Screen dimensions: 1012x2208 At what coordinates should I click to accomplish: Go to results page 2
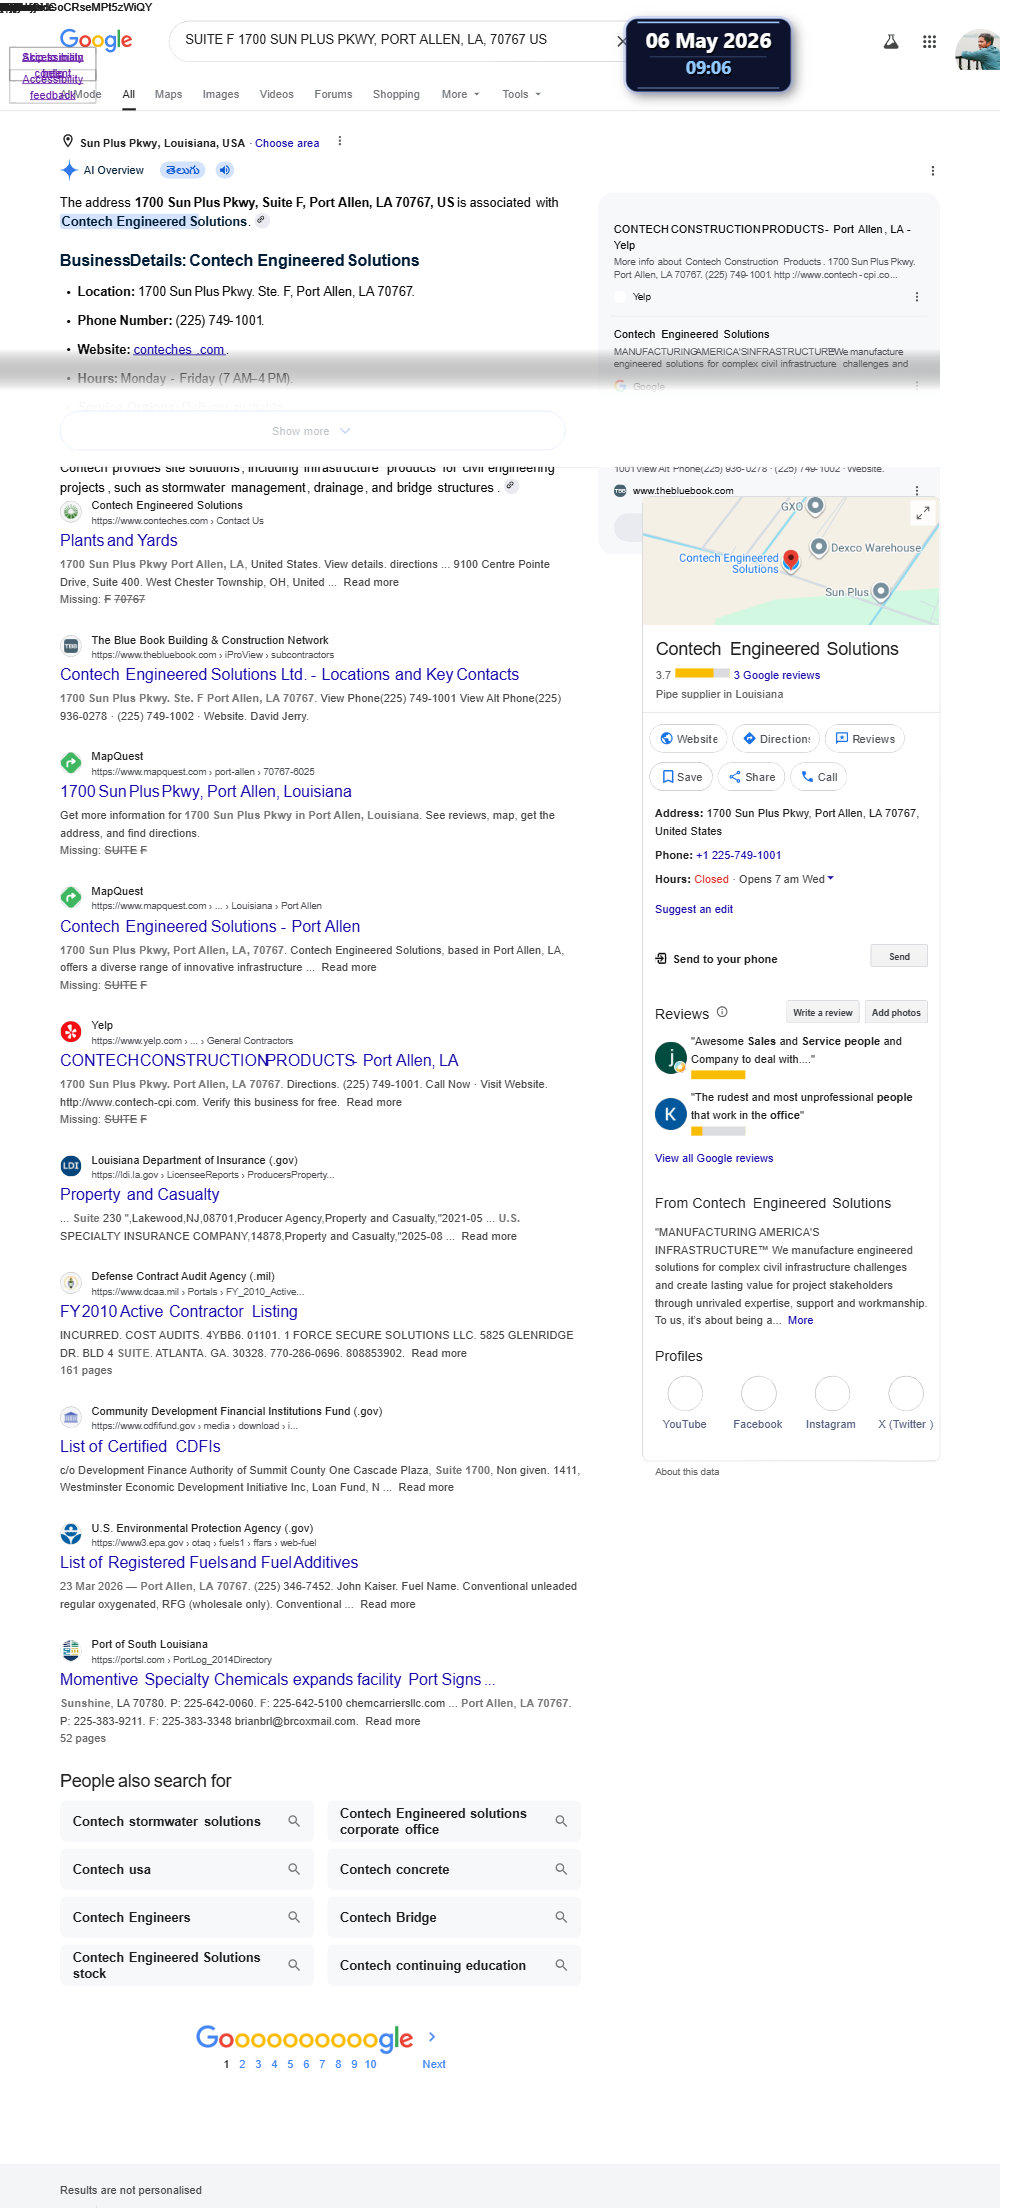click(x=242, y=2064)
